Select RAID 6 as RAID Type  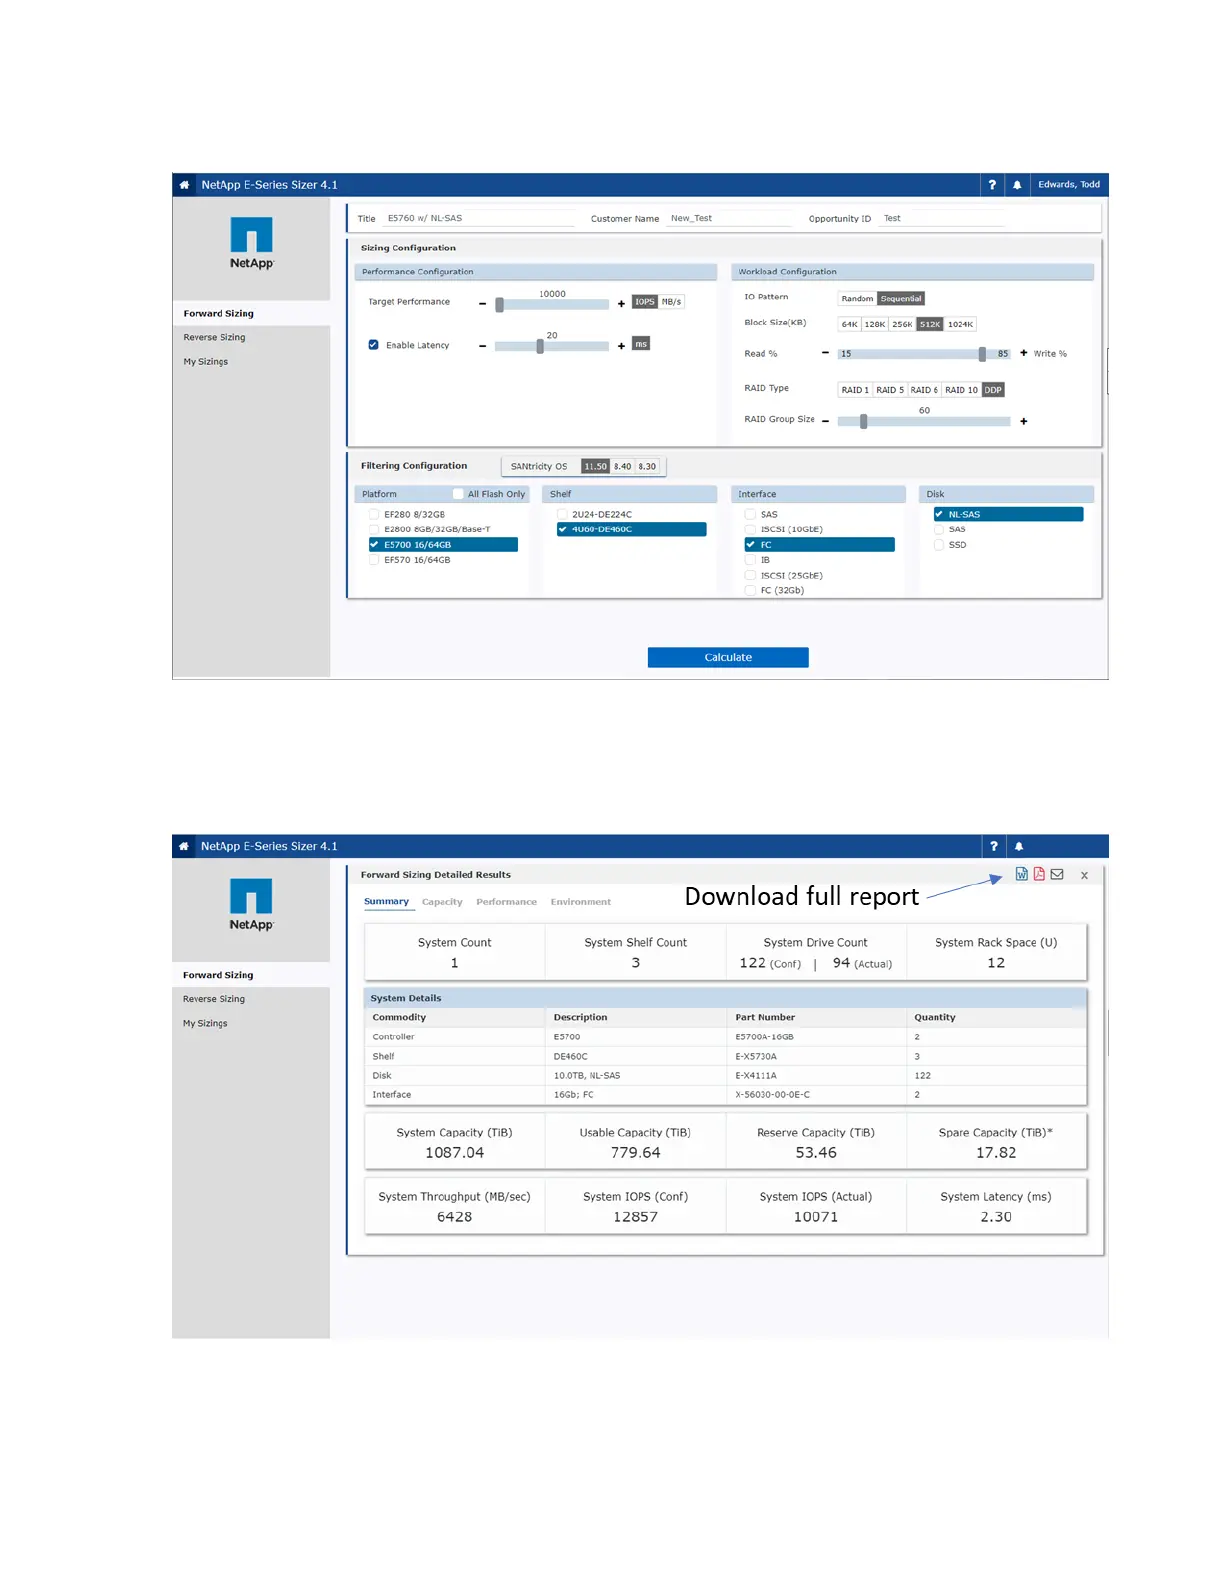924,390
